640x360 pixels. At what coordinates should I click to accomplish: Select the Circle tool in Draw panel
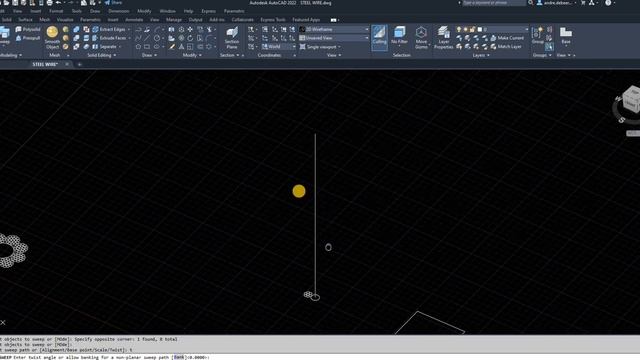(x=157, y=38)
